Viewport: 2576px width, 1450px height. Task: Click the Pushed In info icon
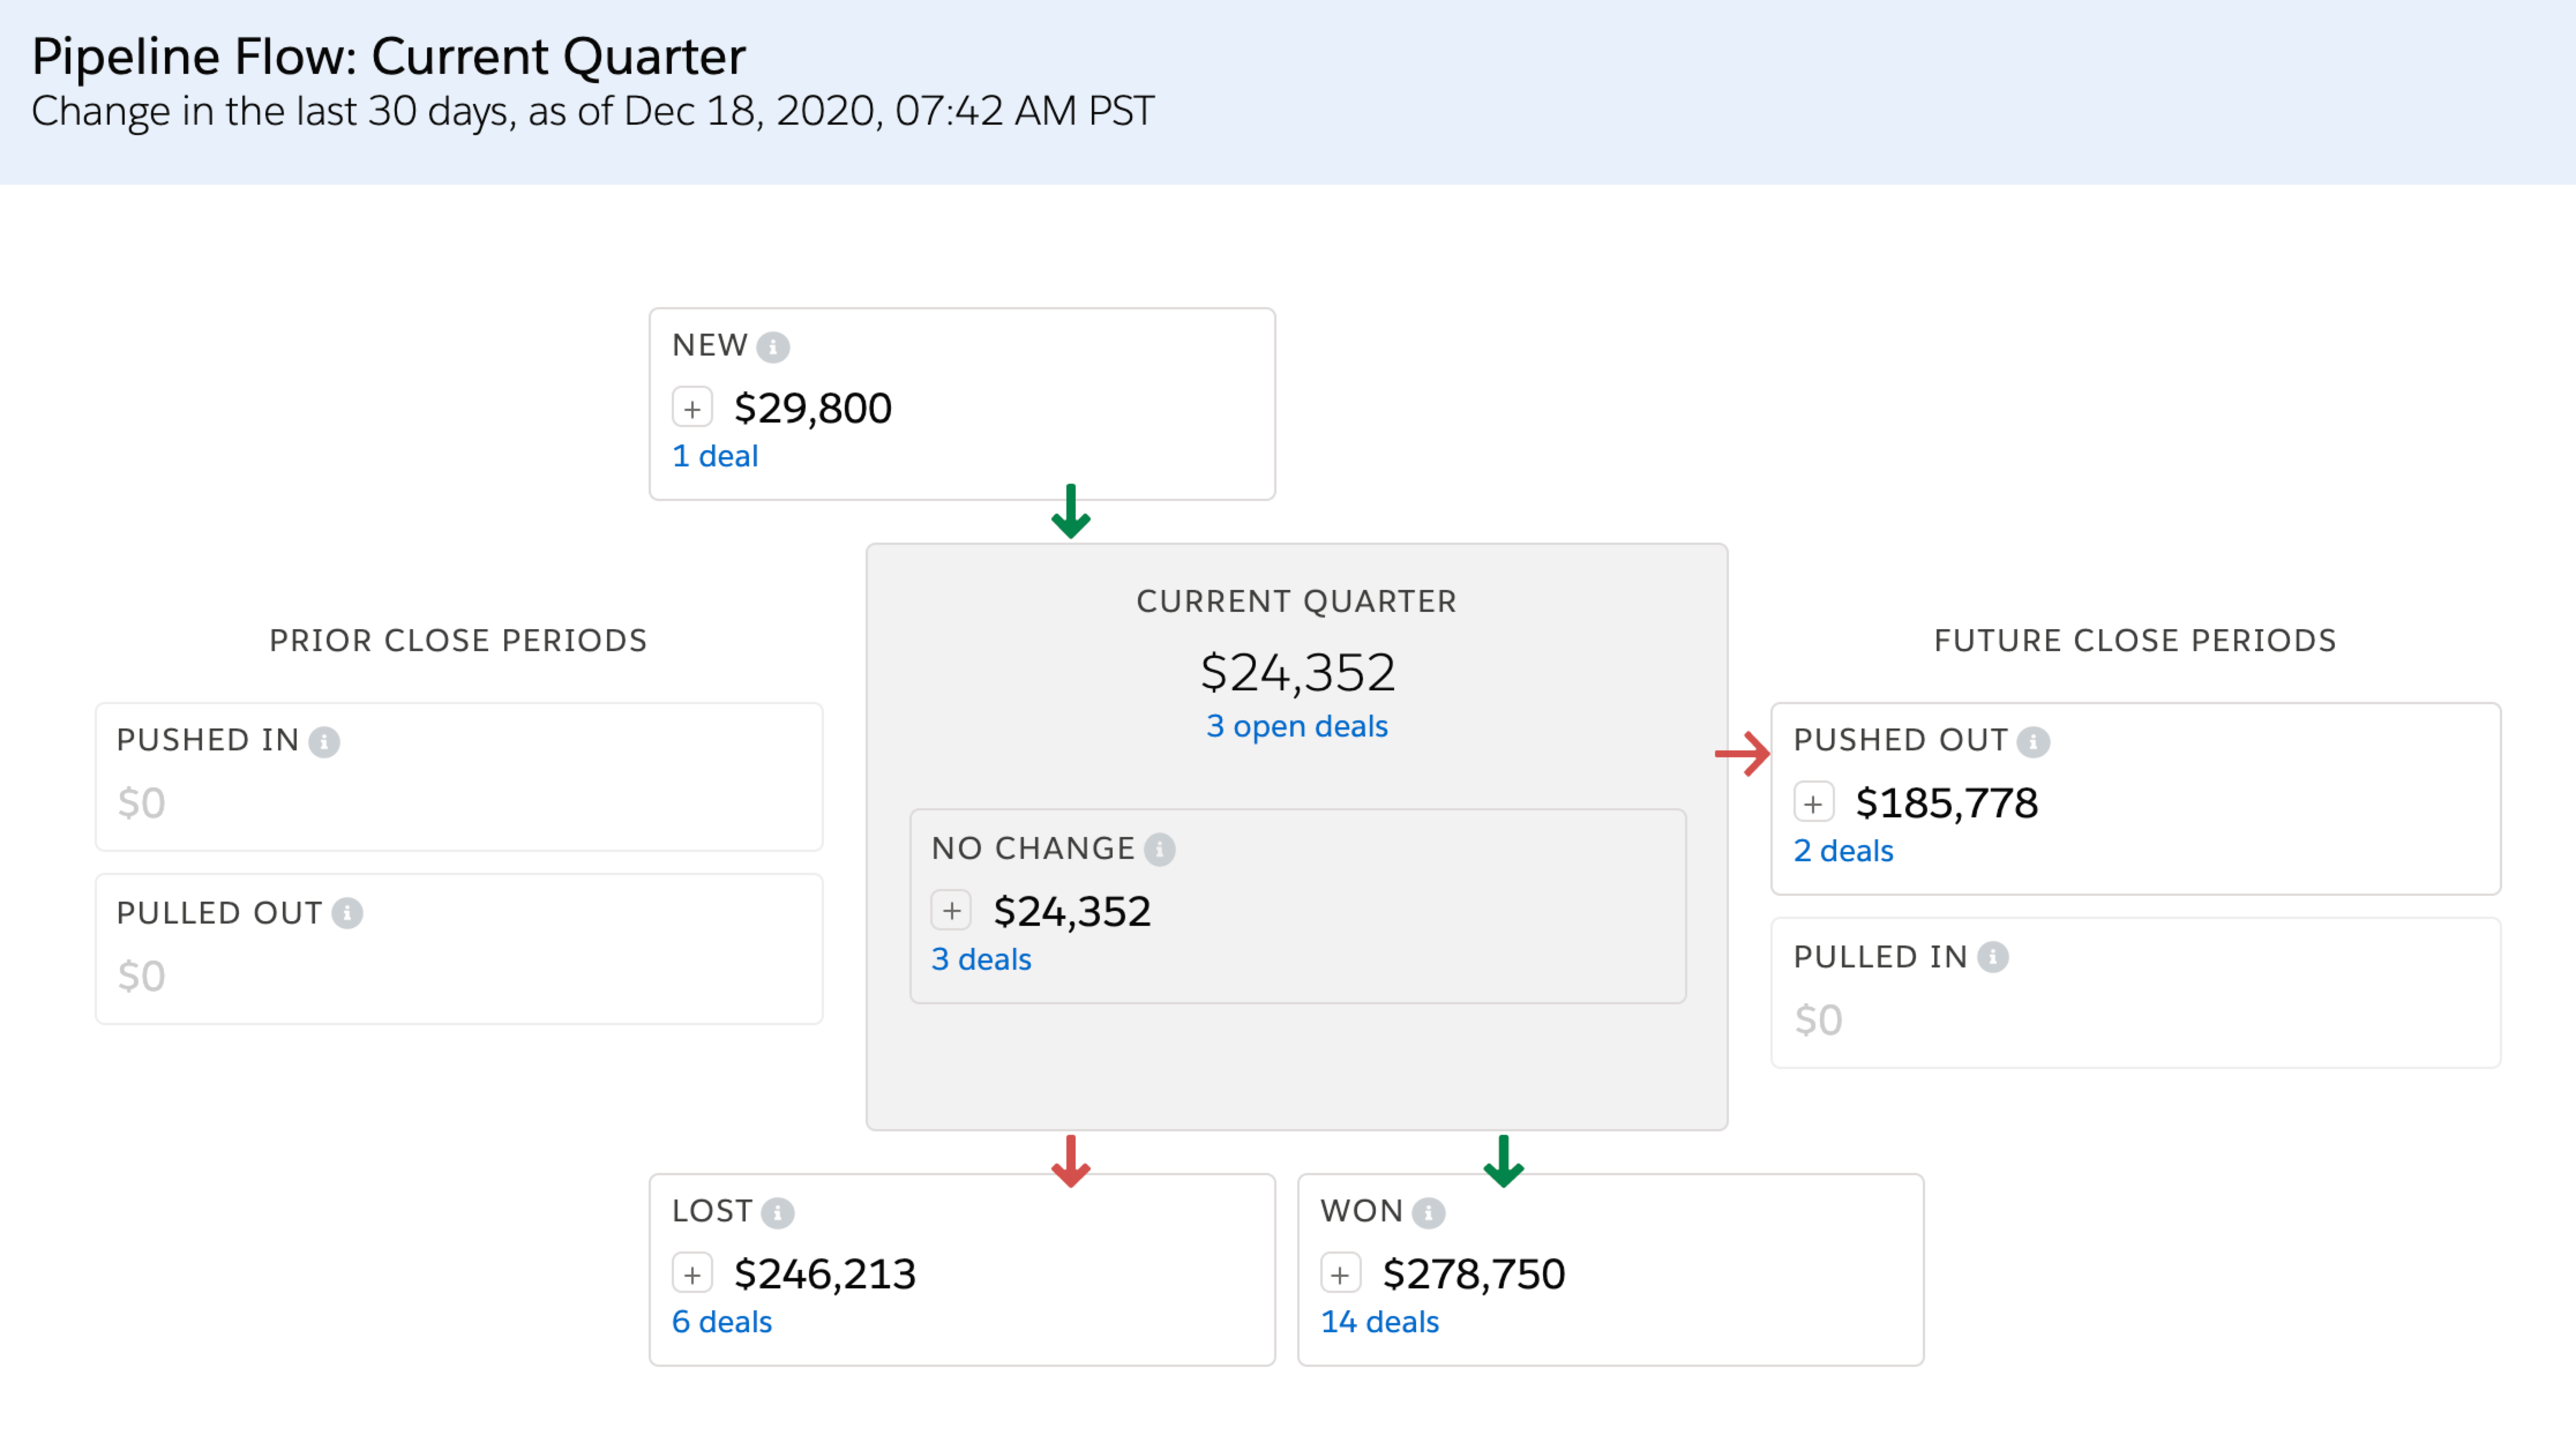tap(324, 742)
